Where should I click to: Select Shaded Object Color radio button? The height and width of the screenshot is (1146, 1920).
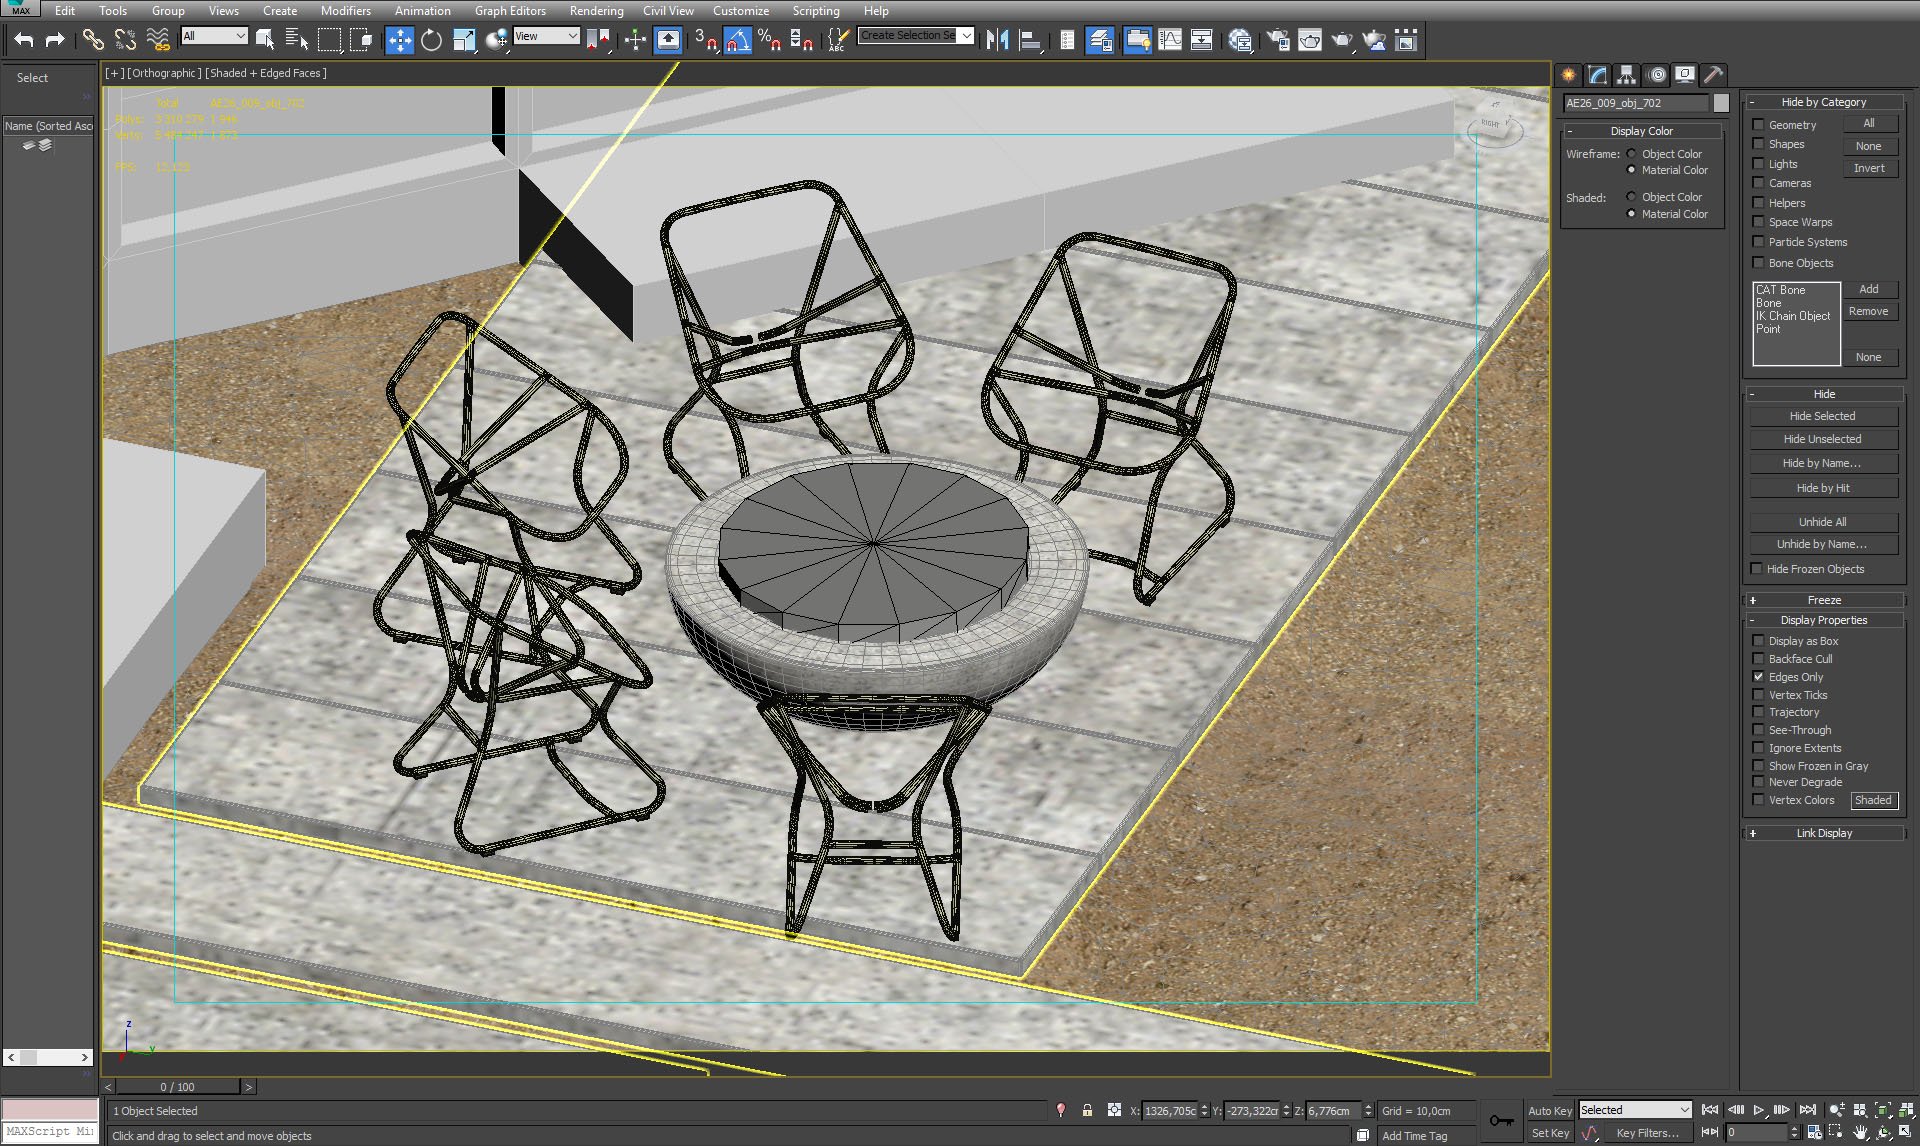(x=1631, y=197)
